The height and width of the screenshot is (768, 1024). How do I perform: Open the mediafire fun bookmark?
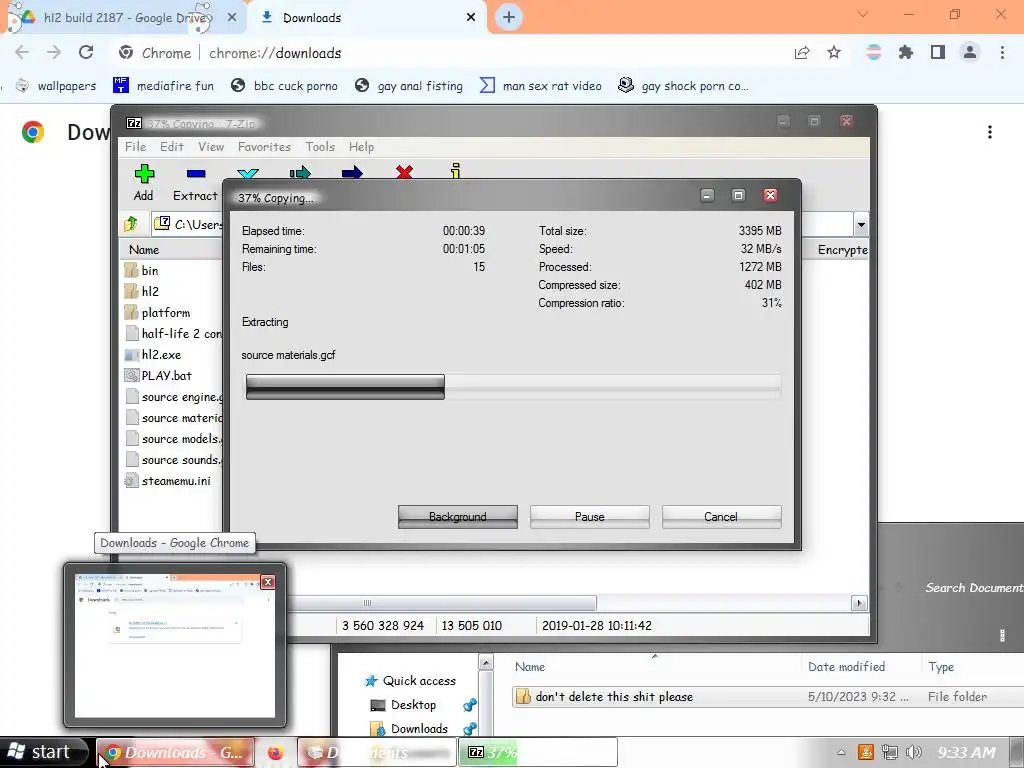[163, 86]
